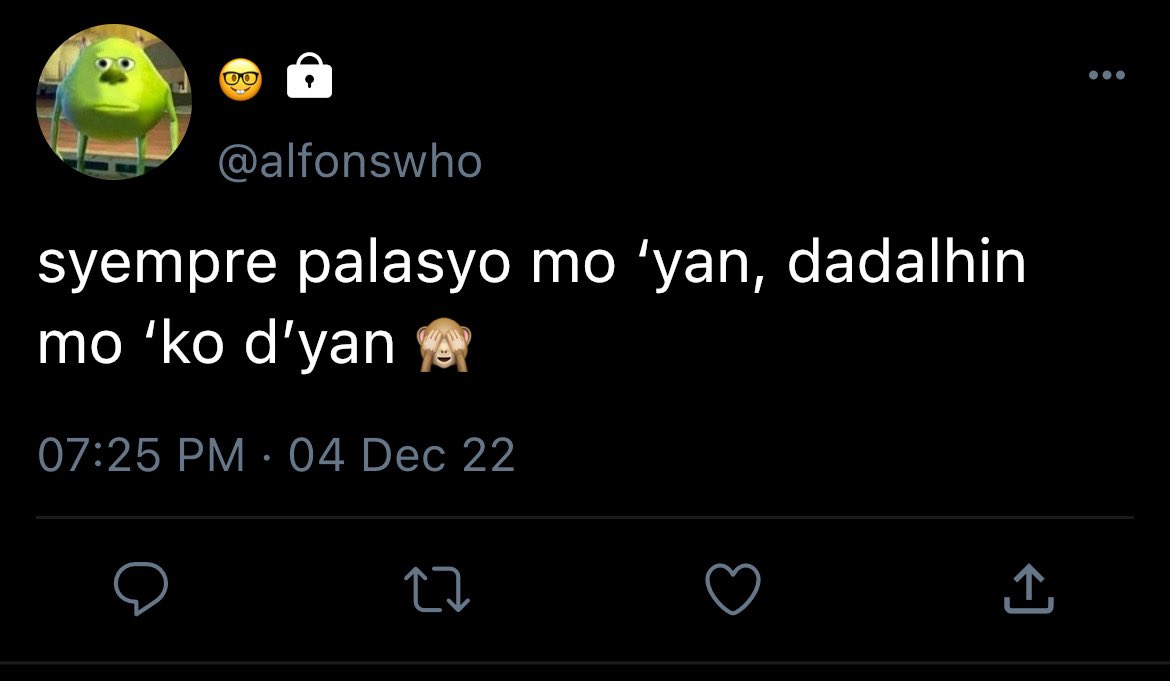Click the 04 Dec 22 date
The height and width of the screenshot is (681, 1170).
(x=402, y=455)
